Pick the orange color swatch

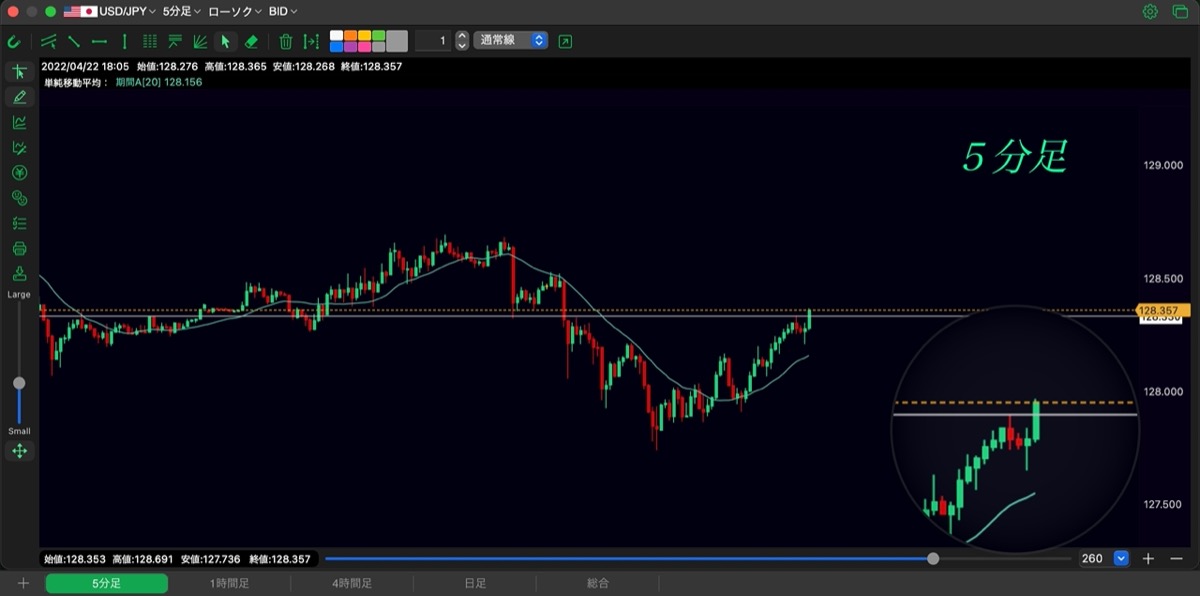coord(350,35)
